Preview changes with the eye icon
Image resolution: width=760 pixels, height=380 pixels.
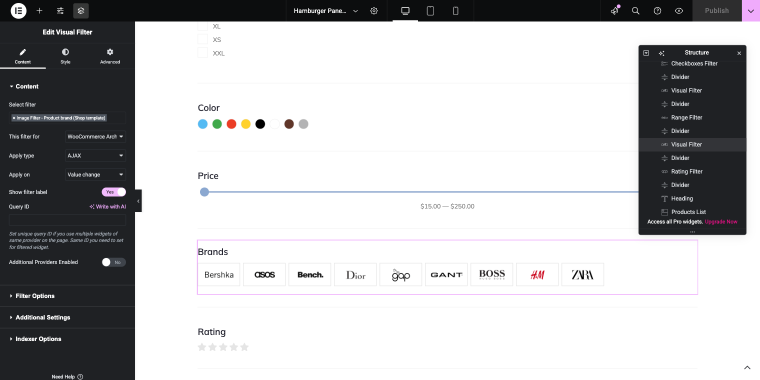[x=679, y=11]
